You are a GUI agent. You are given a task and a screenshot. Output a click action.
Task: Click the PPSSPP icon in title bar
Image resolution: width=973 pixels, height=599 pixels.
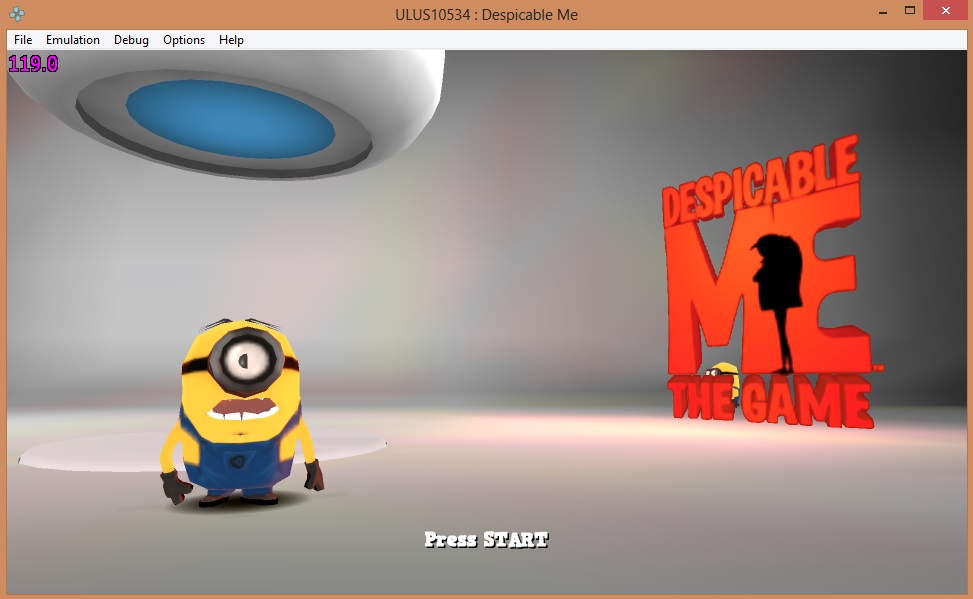[18, 14]
